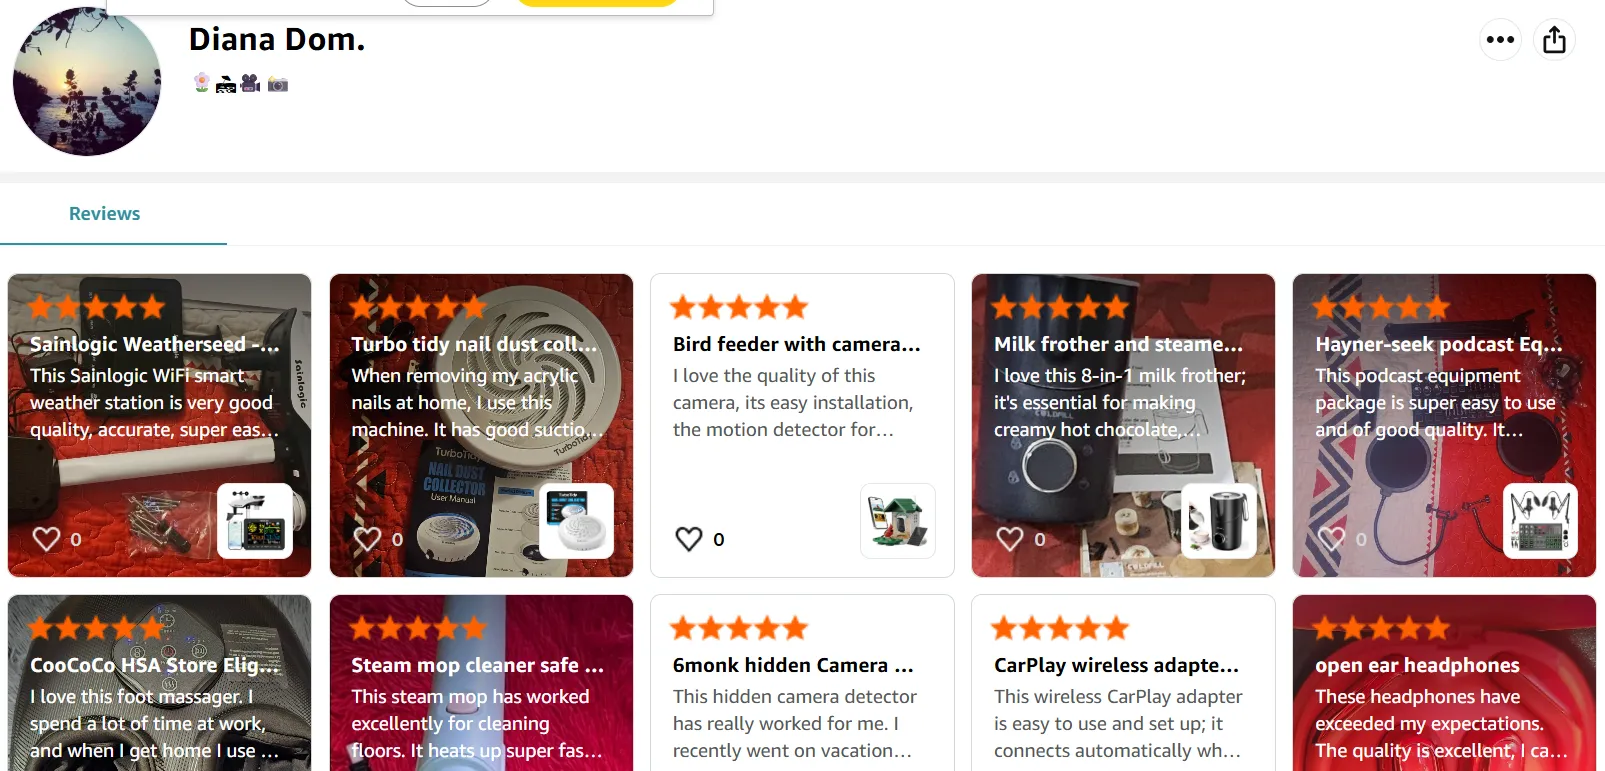
Task: Toggle heart on Turbo tidy nail dust review
Action: (x=368, y=539)
